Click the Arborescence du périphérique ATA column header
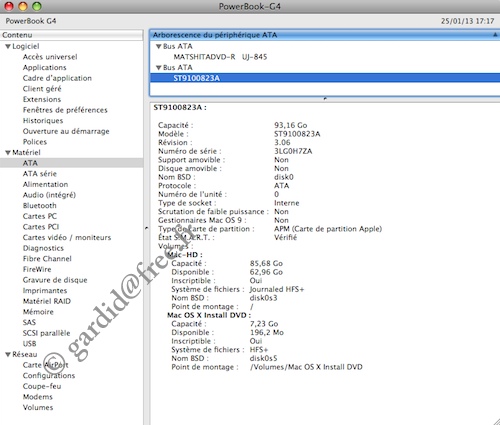 [x=325, y=35]
